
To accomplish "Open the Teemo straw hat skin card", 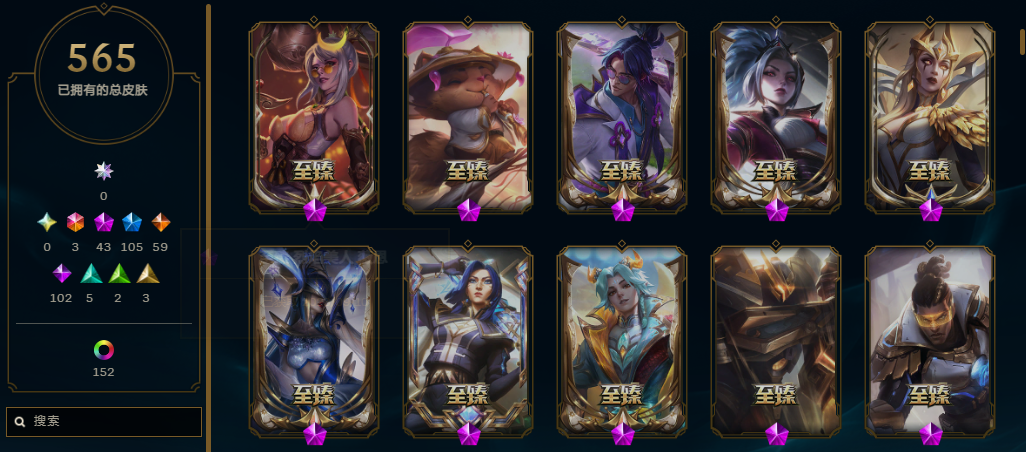I will tap(468, 118).
